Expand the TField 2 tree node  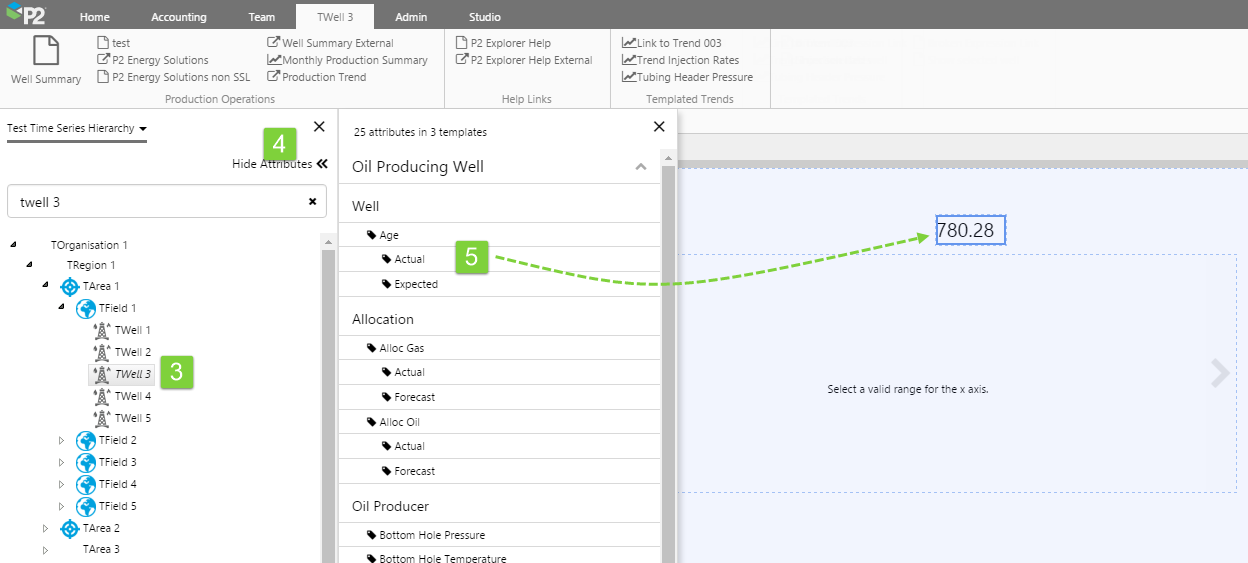click(61, 441)
